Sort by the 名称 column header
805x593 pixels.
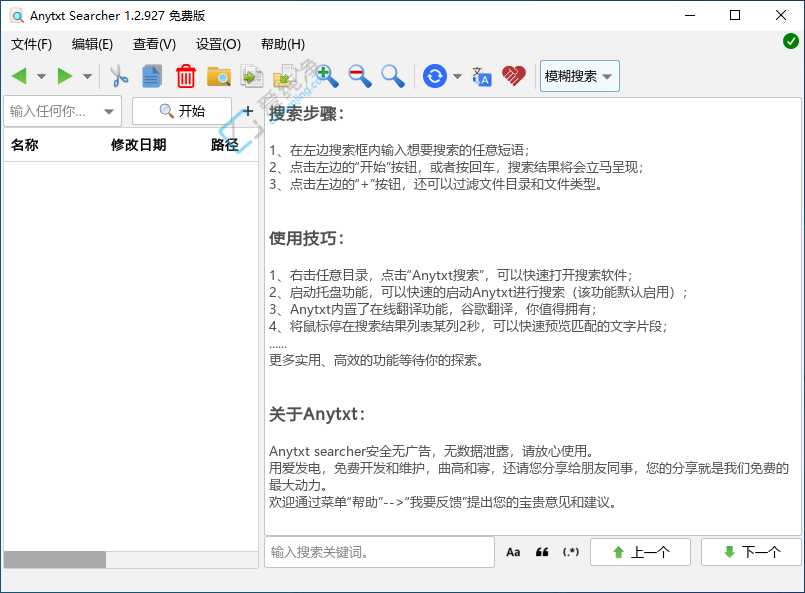[25, 145]
